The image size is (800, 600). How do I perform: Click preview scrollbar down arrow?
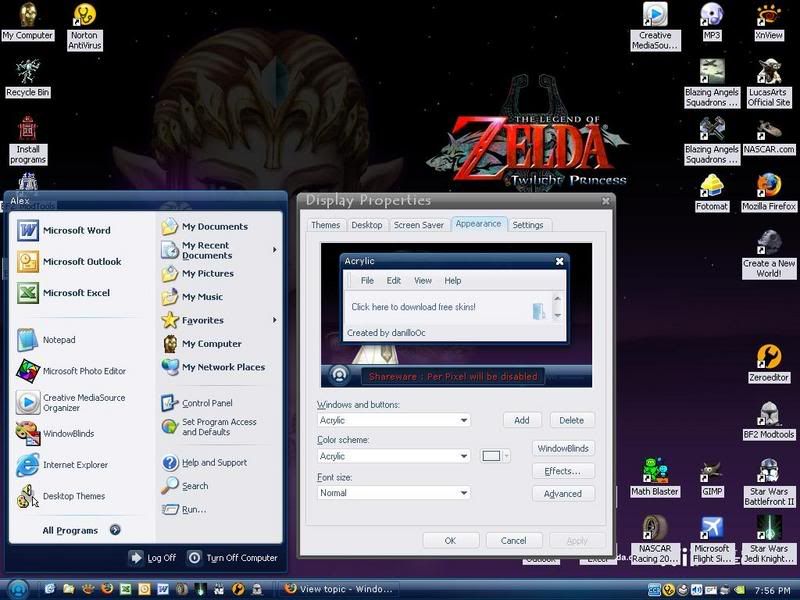(557, 315)
